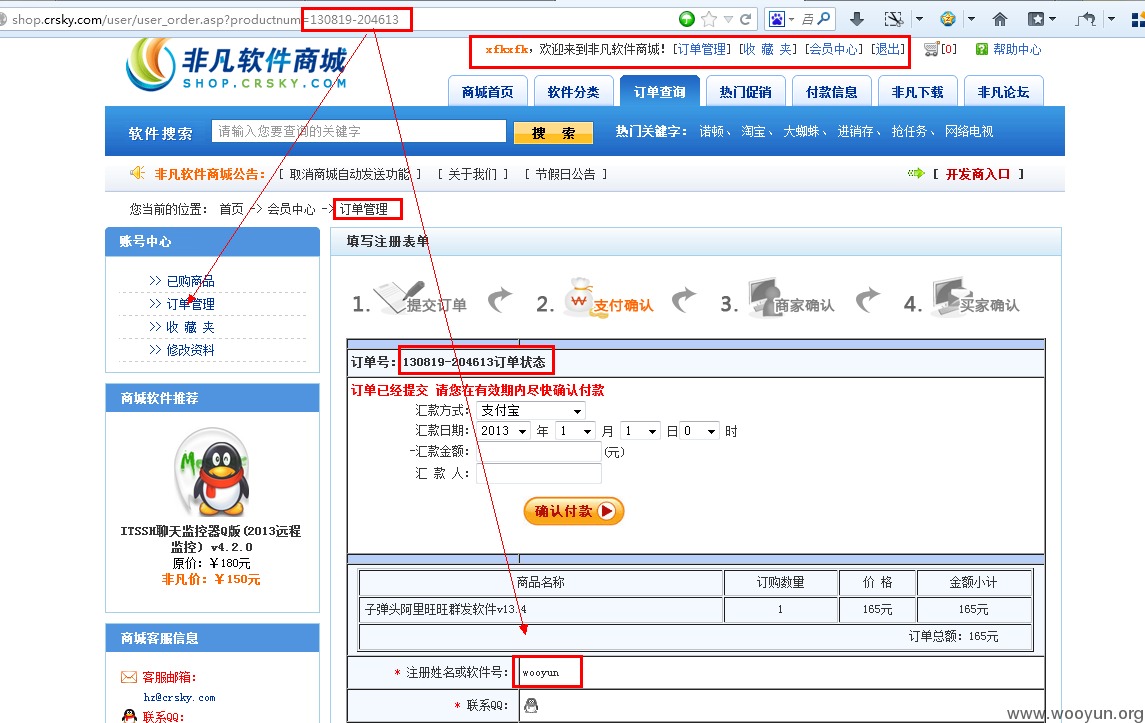Open 关于我们 announcement link
1145x723 pixels.
pos(472,174)
